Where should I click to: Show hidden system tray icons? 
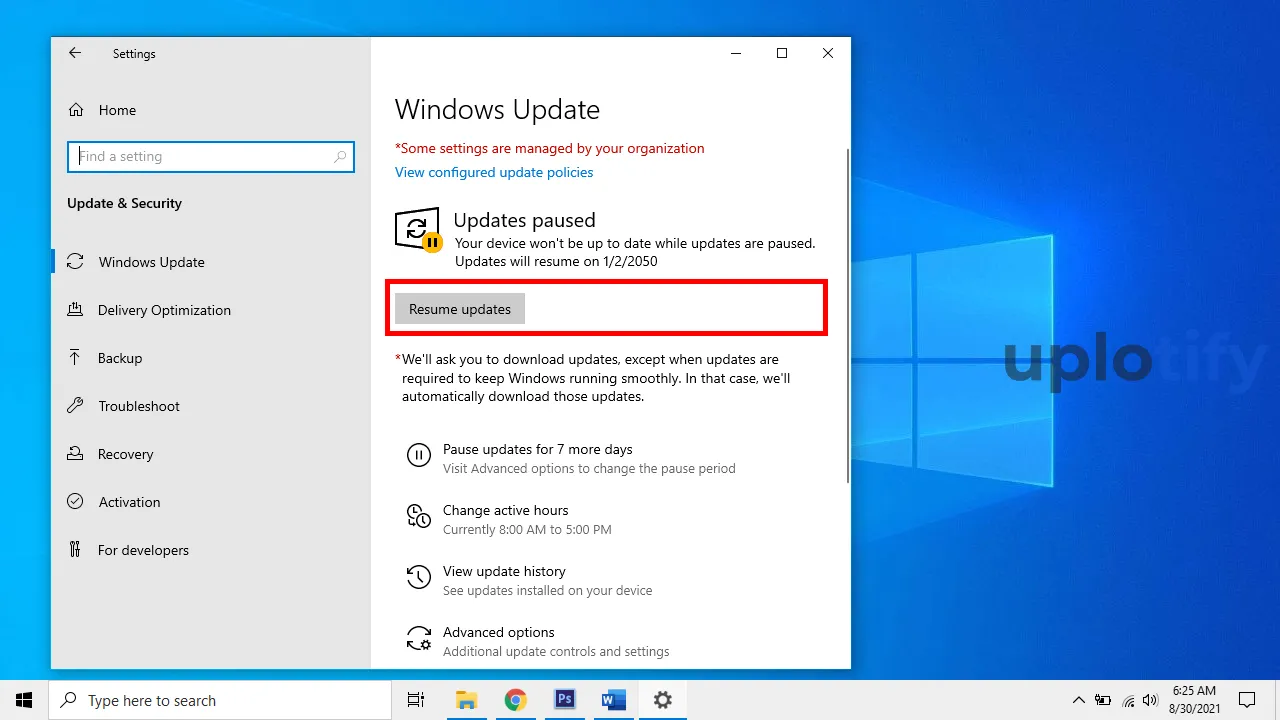(1079, 700)
